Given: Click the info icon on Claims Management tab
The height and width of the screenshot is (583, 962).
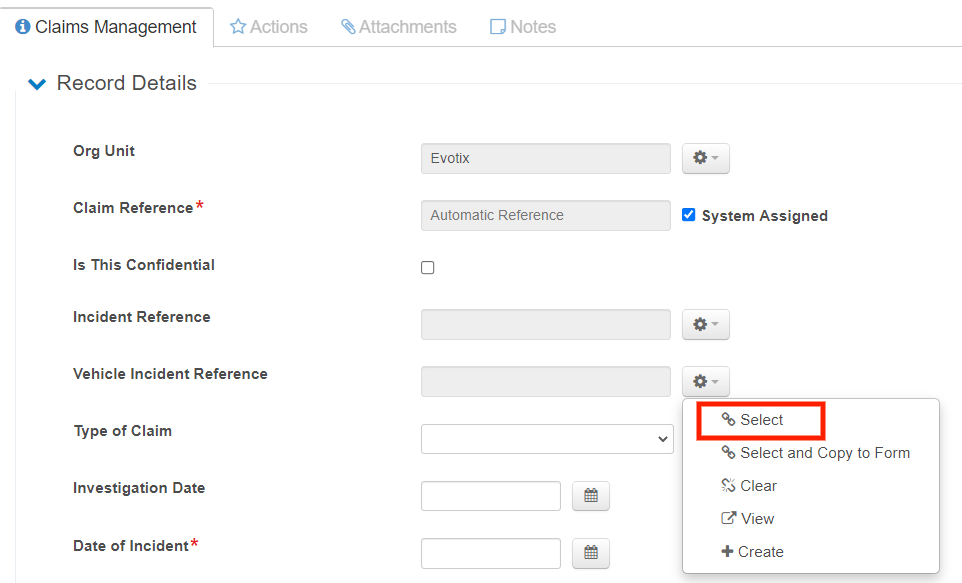Looking at the screenshot, I should coord(23,27).
